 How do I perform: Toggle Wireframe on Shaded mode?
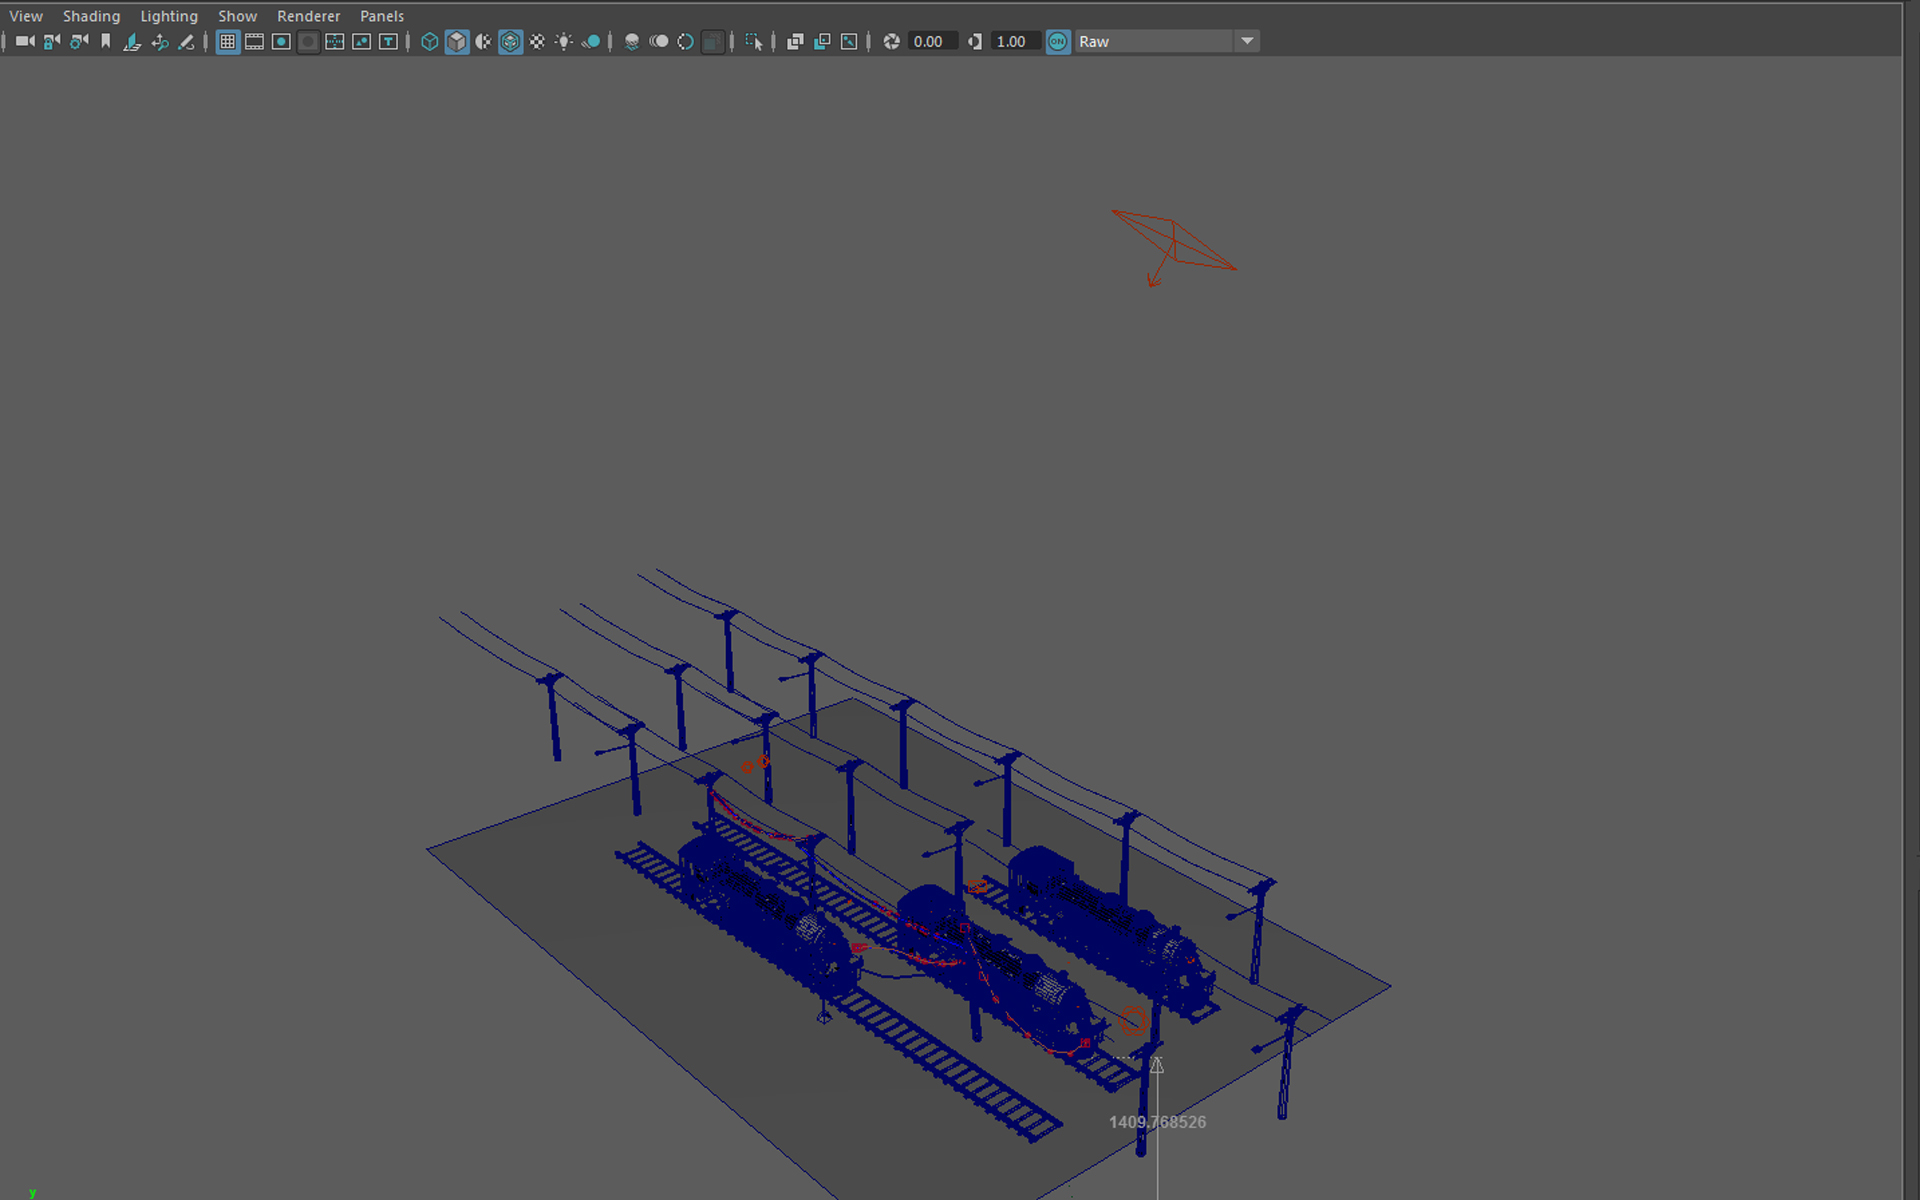coord(510,41)
